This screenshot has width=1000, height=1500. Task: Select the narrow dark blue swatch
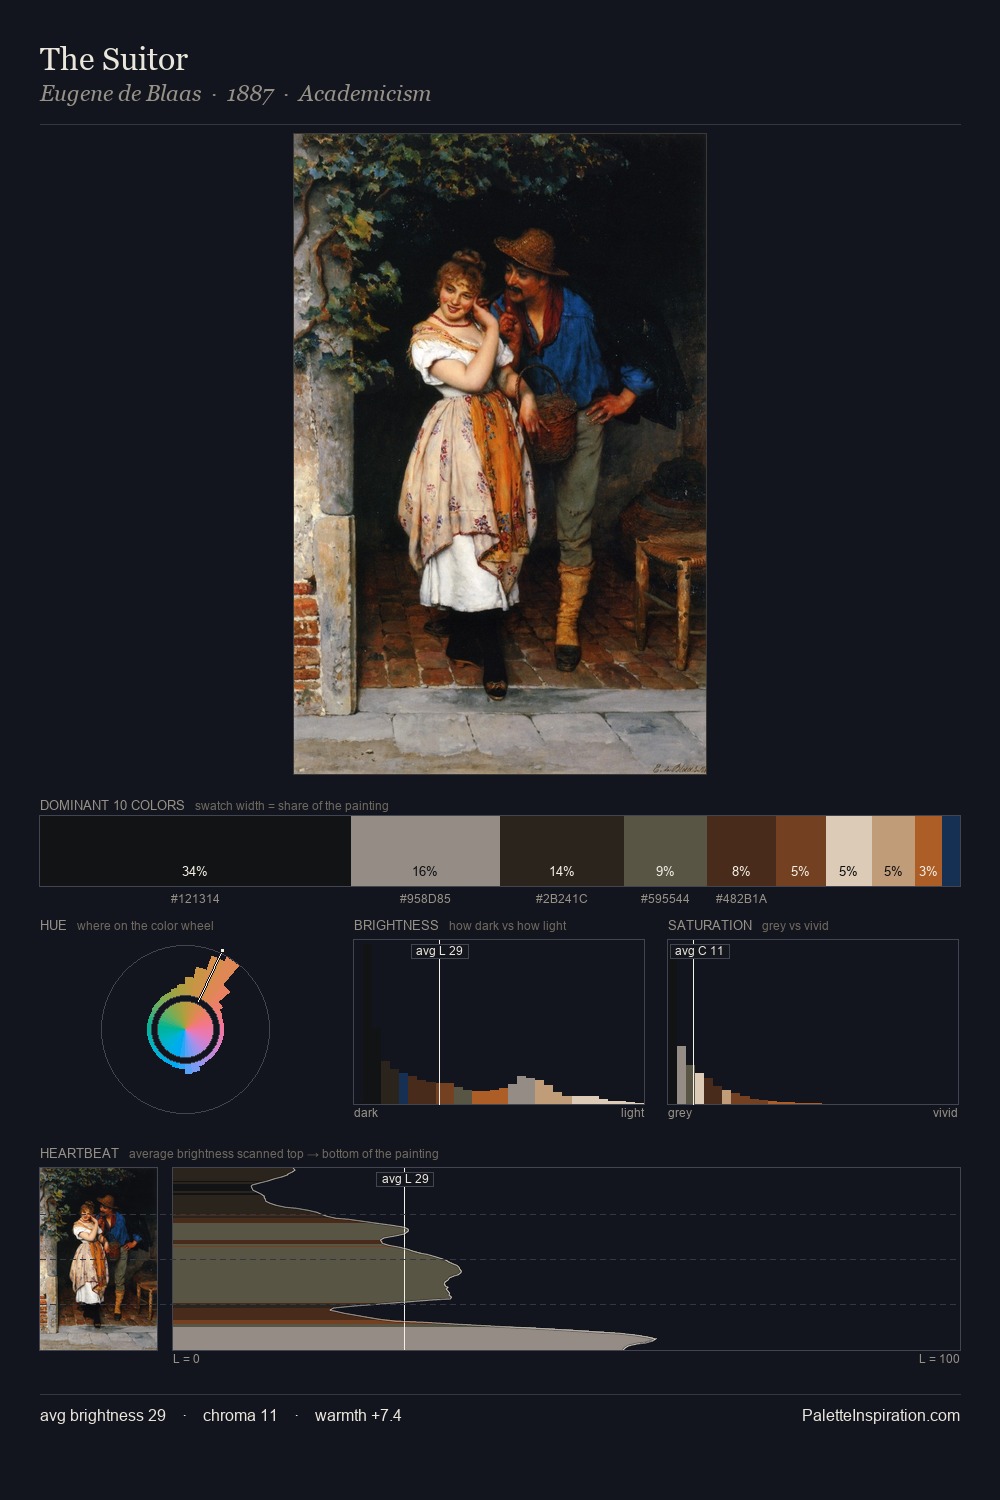[x=951, y=851]
